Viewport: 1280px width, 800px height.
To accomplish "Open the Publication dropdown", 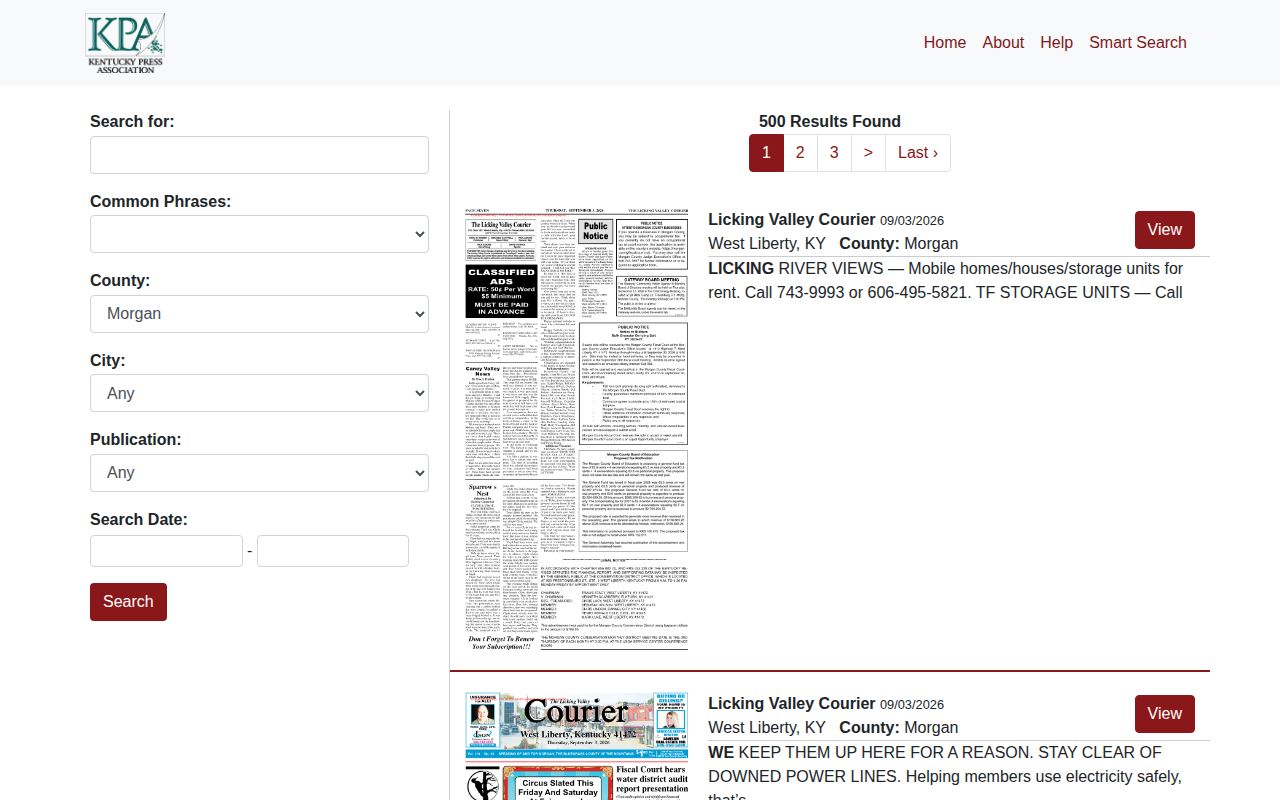I will [259, 473].
